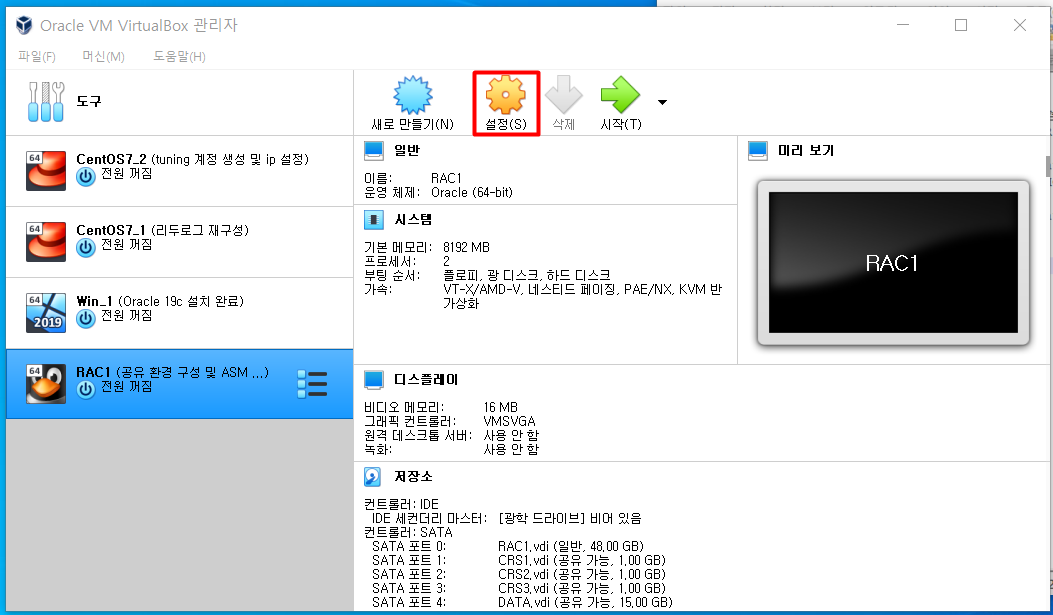Click the Delete (삭제) arrow icon
Viewport: 1053px width, 615px height.
563,95
